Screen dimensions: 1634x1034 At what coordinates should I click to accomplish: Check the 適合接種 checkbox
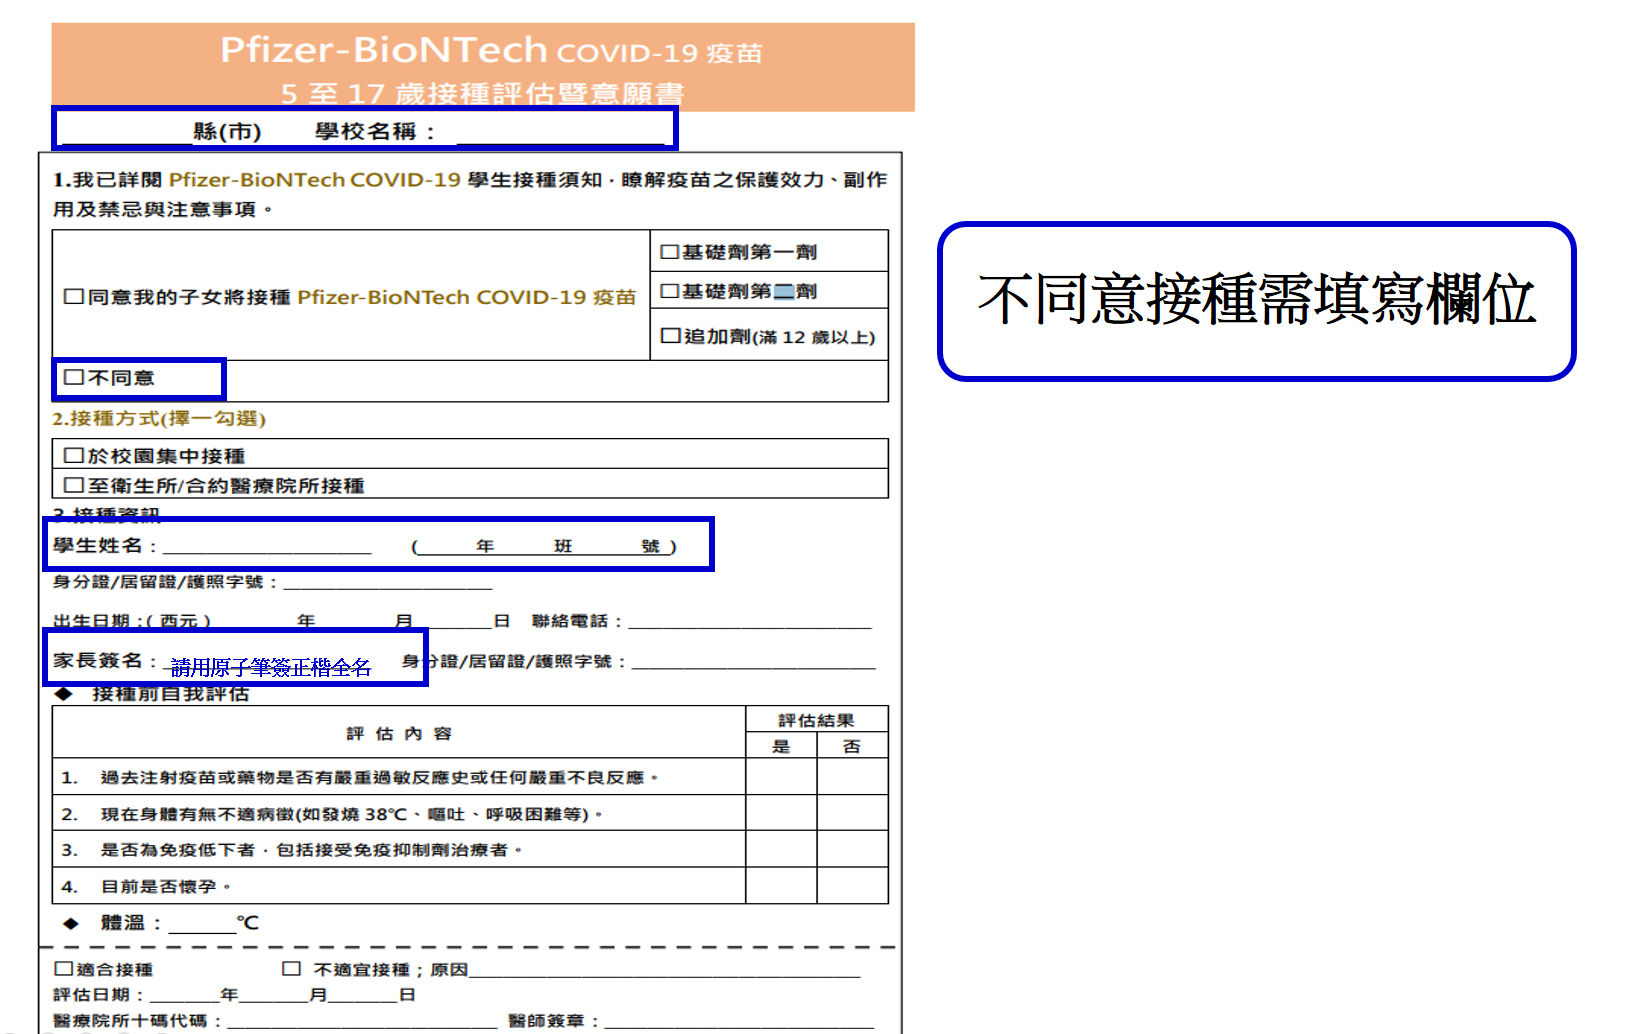(x=64, y=969)
